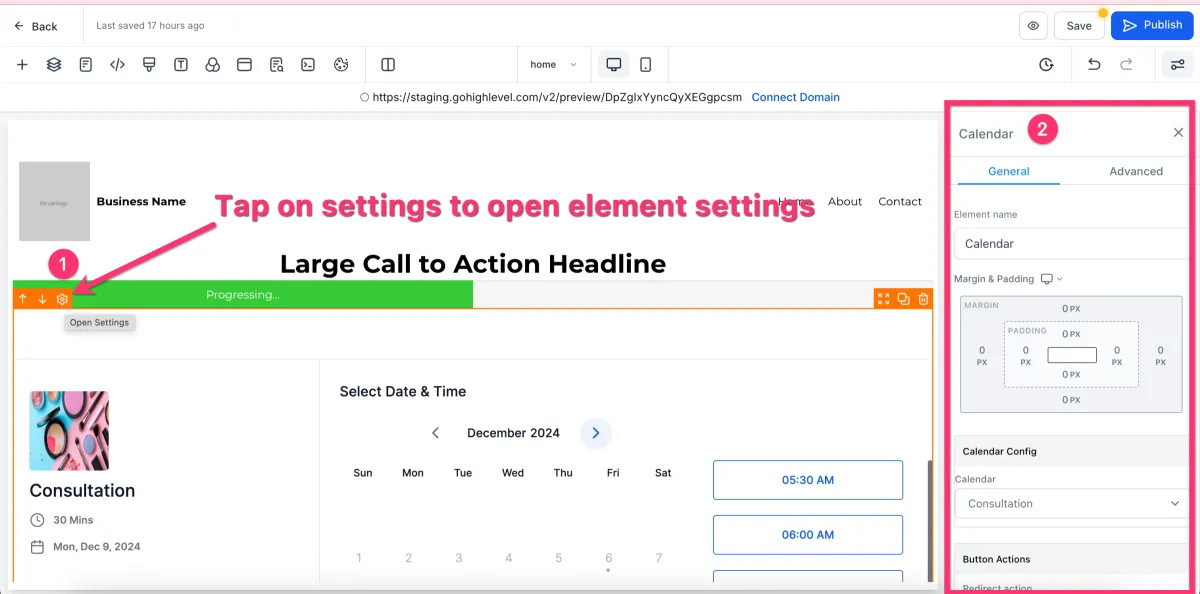Open the custom code brackets icon
The height and width of the screenshot is (594, 1200).
(117, 65)
